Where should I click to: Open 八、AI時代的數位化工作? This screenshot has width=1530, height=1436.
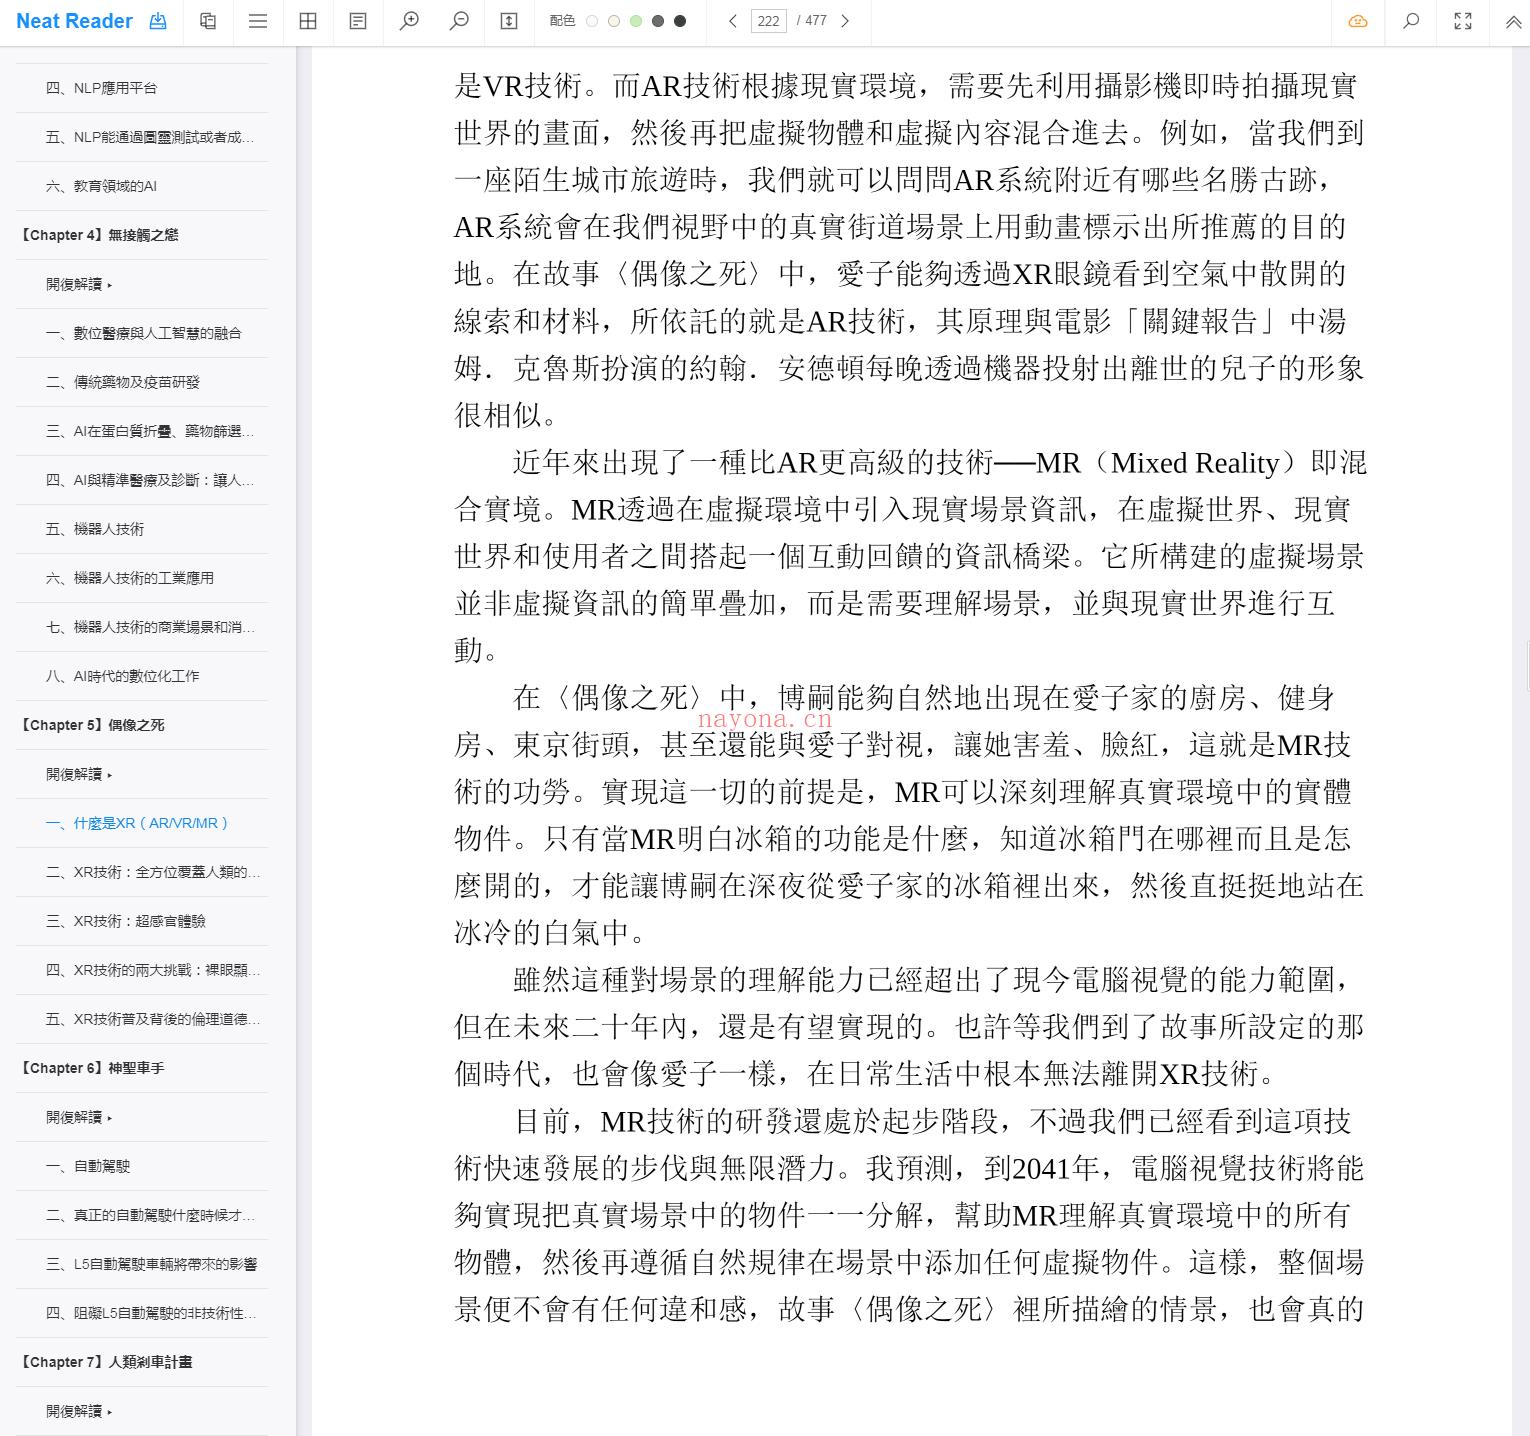(x=122, y=676)
